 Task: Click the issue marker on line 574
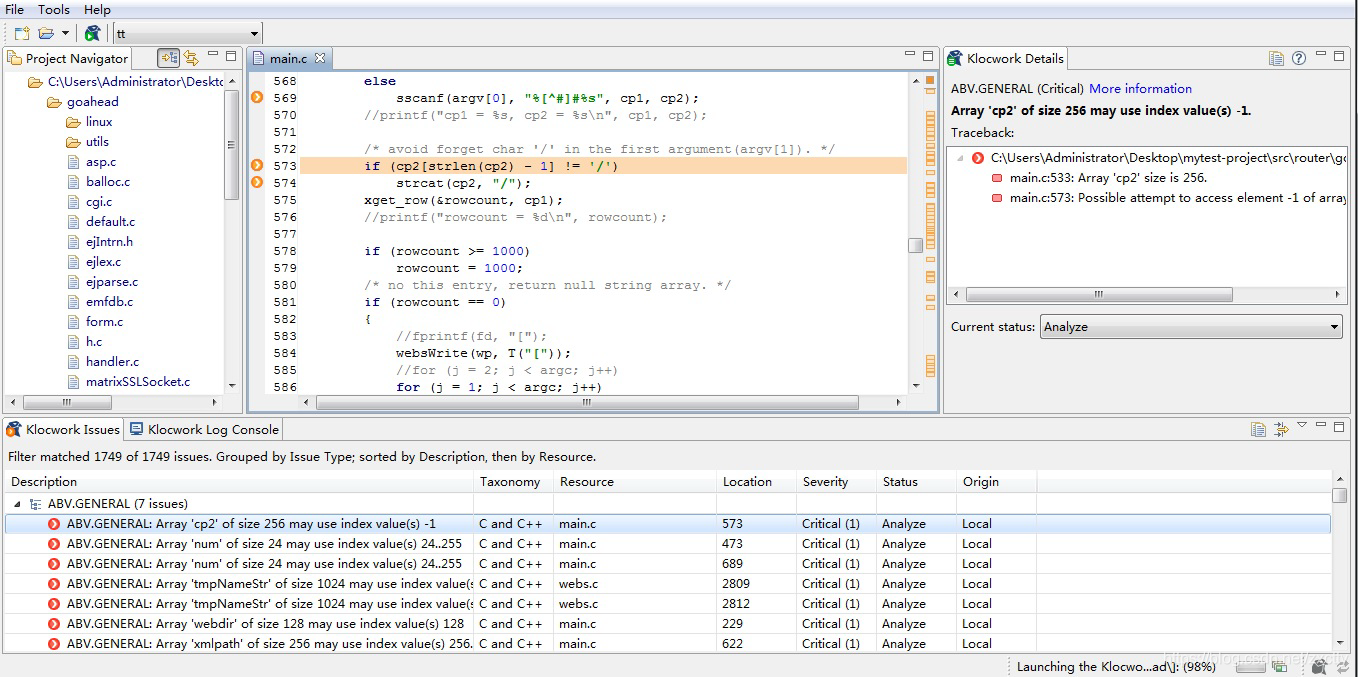tap(257, 183)
